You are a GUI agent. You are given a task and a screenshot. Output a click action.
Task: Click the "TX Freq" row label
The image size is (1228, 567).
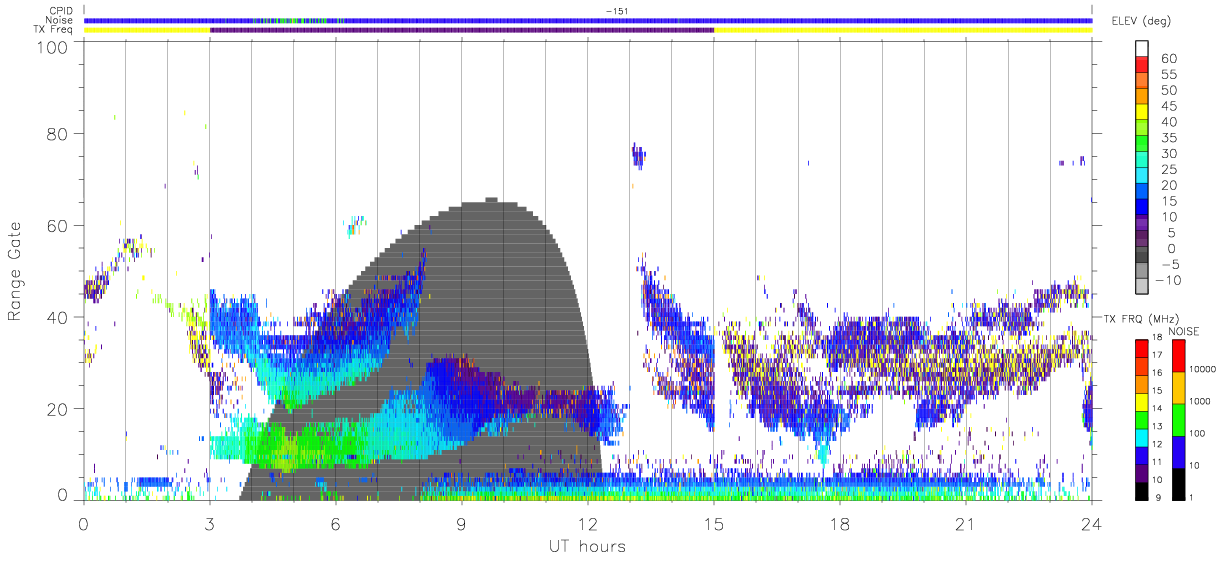[x=54, y=30]
